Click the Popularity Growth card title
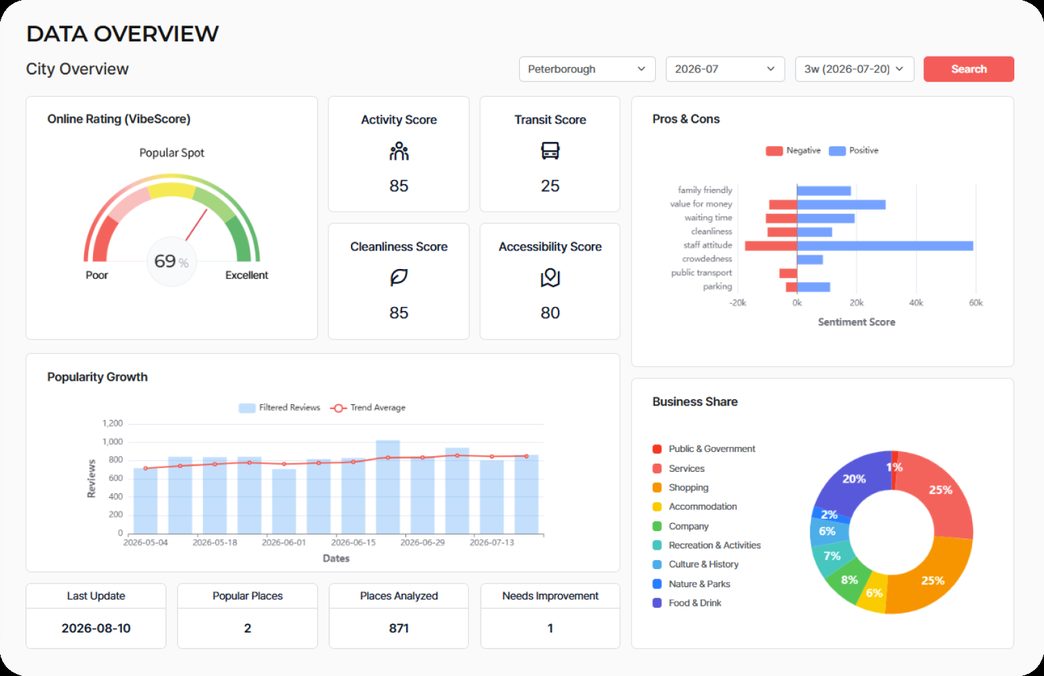1044x676 pixels. coord(97,377)
